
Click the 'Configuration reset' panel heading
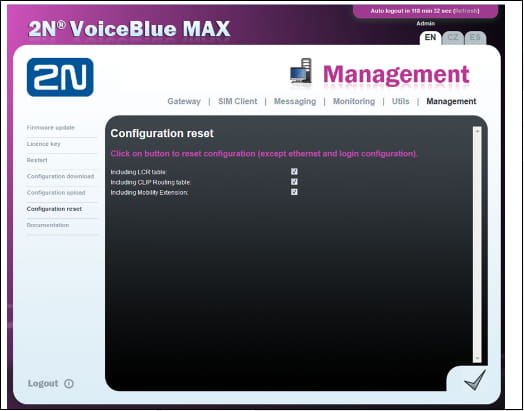(x=162, y=133)
